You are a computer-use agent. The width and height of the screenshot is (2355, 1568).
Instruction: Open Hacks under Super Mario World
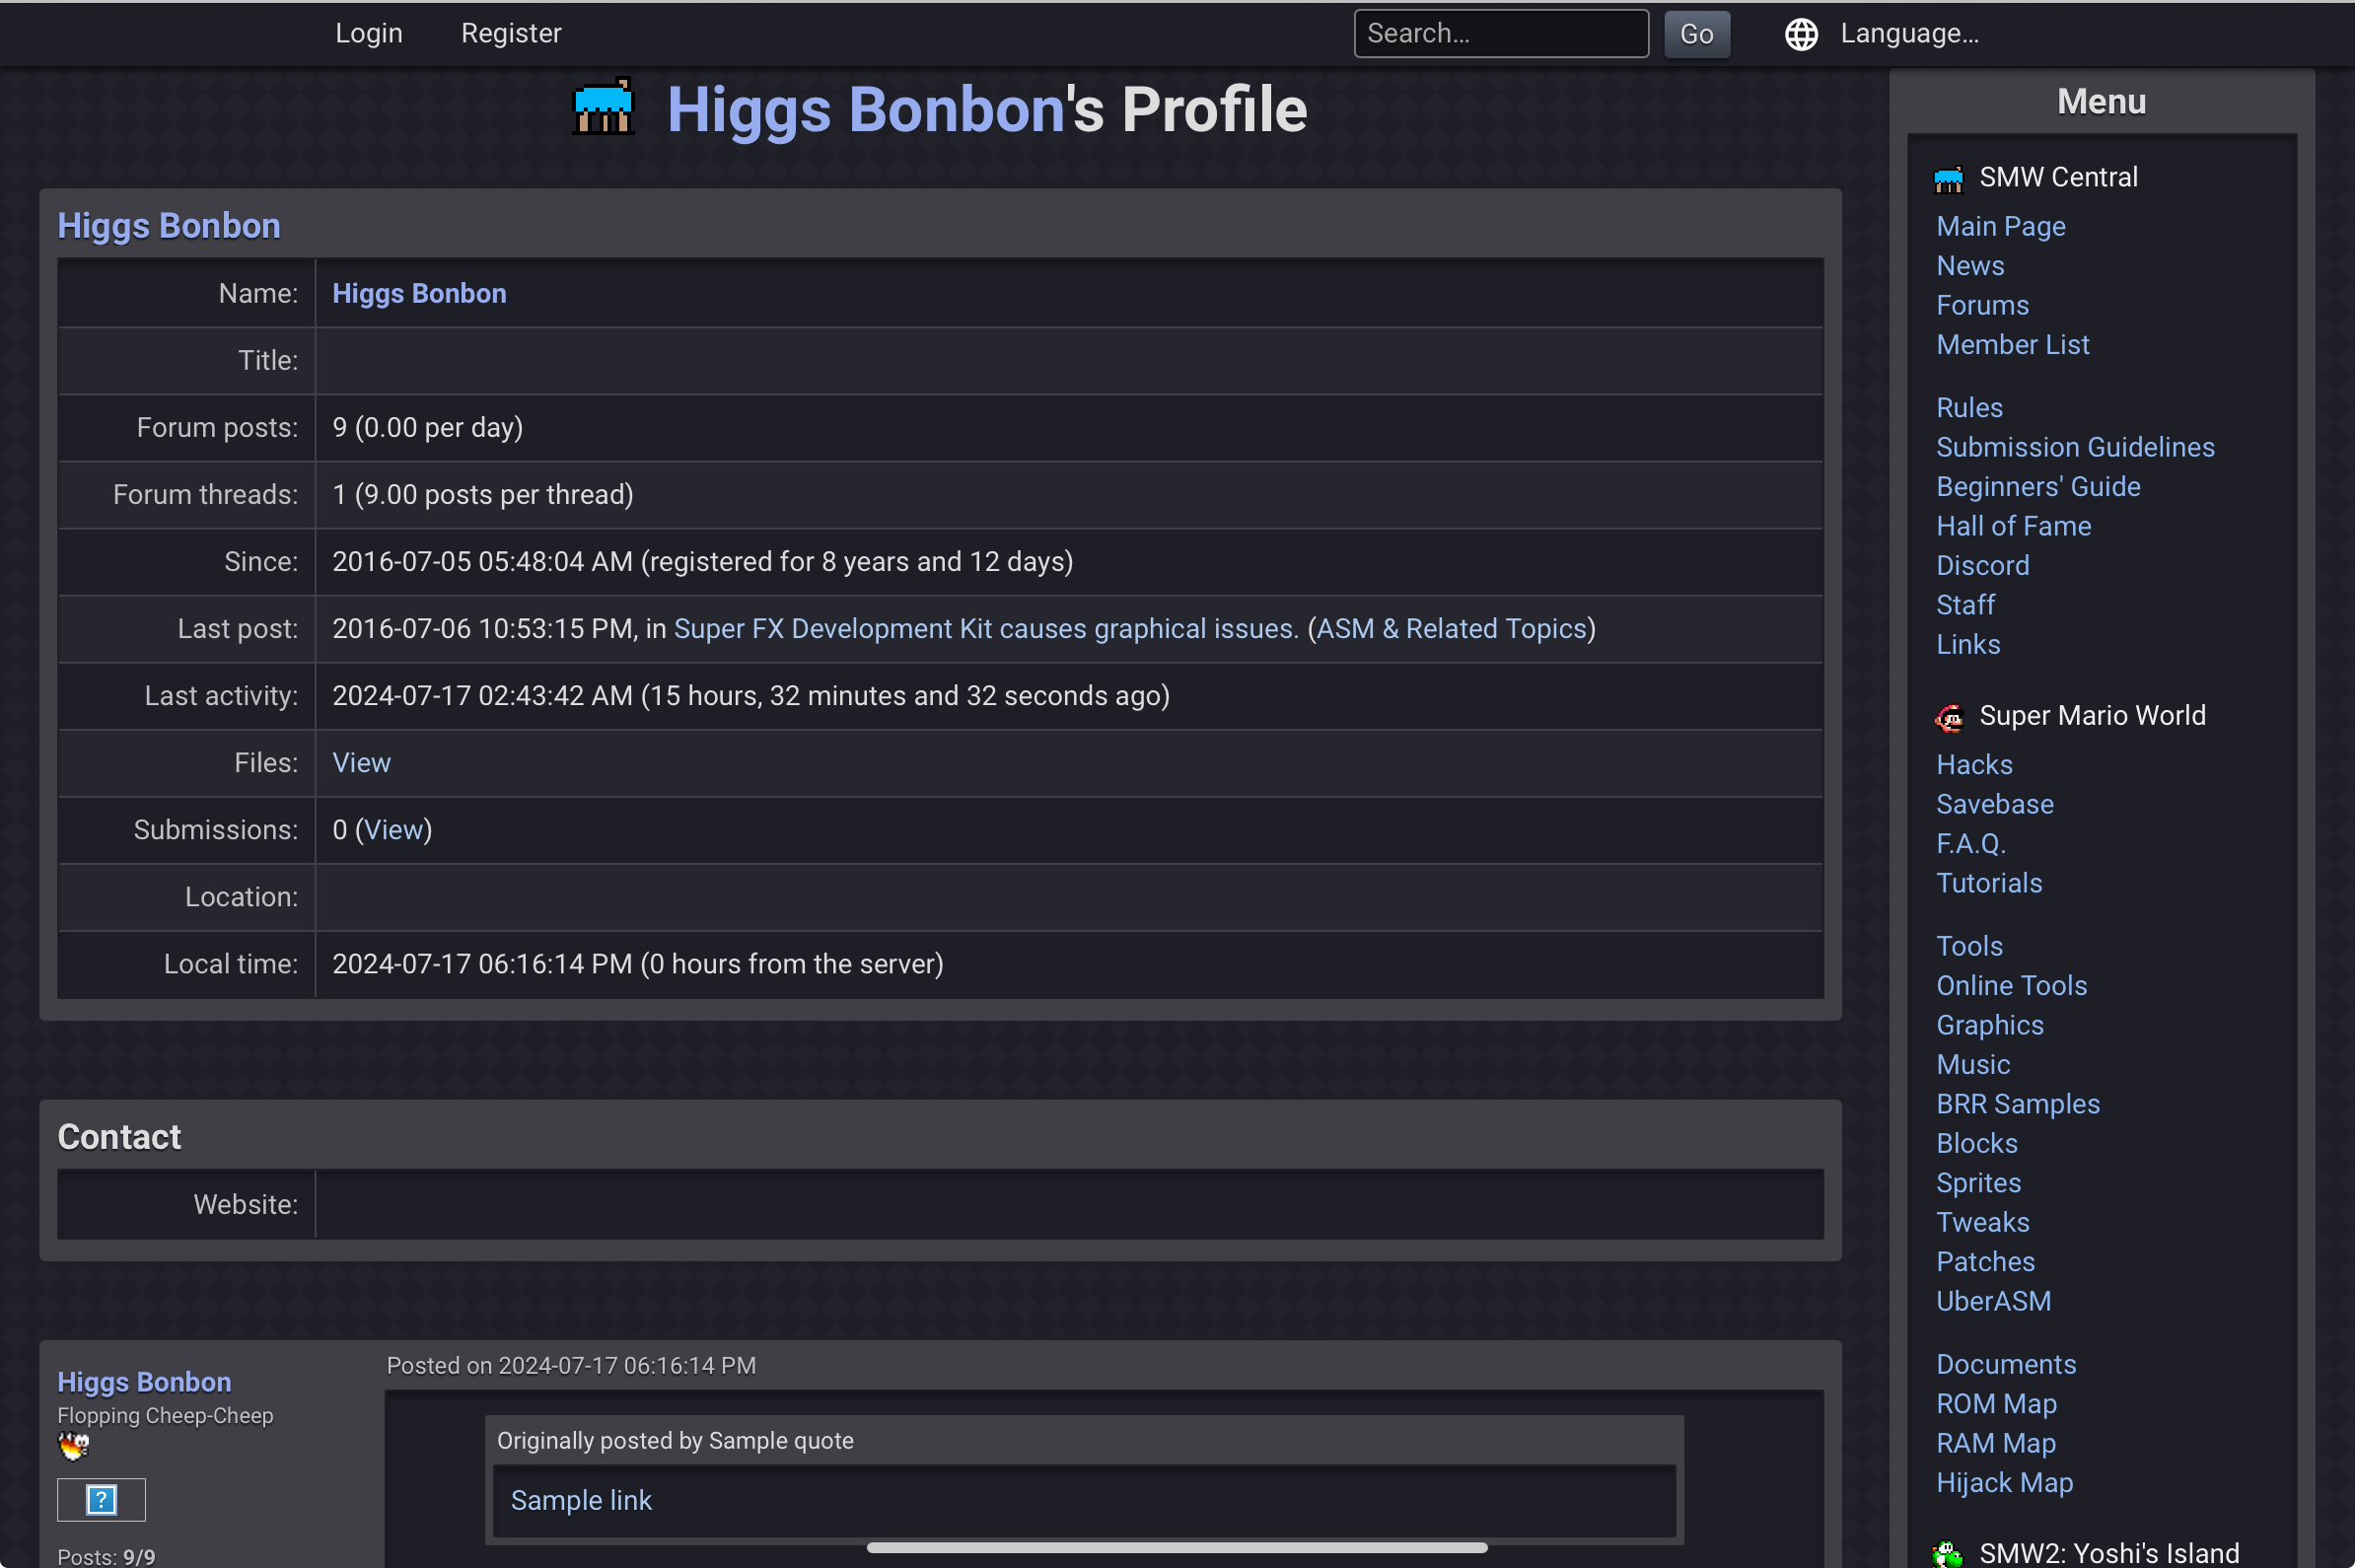click(1974, 764)
